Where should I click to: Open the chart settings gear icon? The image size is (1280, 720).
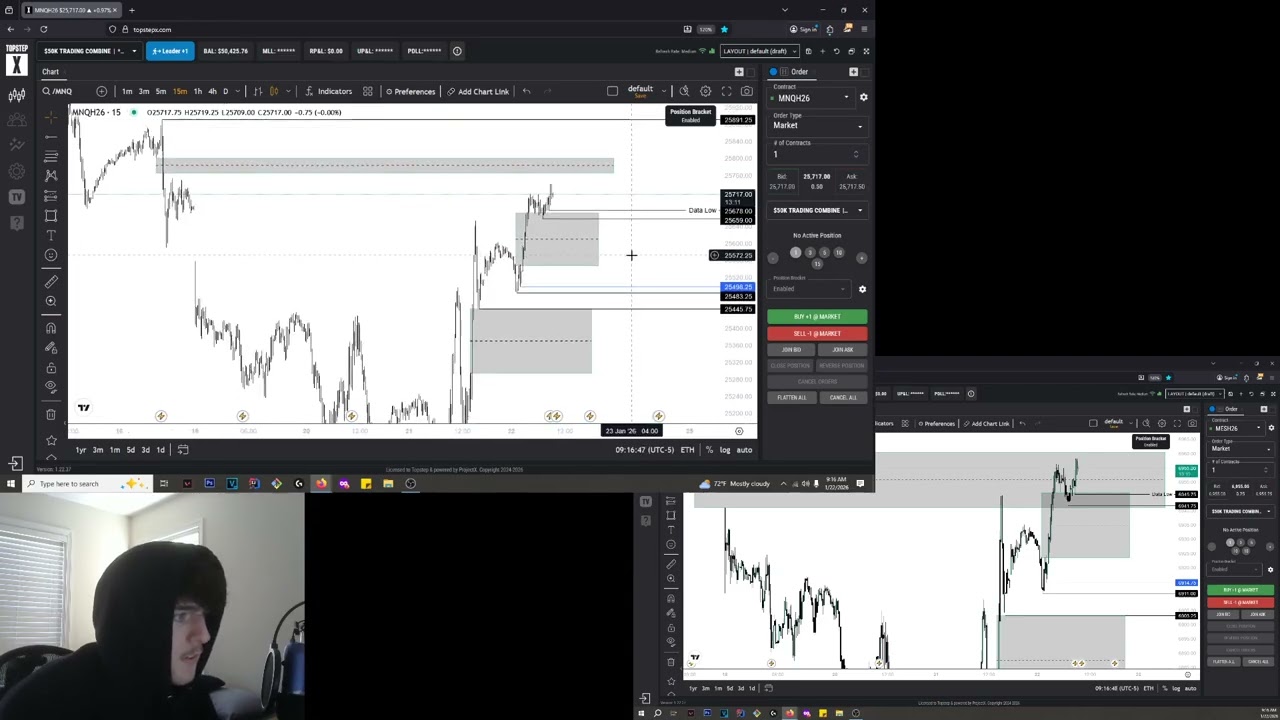(705, 91)
